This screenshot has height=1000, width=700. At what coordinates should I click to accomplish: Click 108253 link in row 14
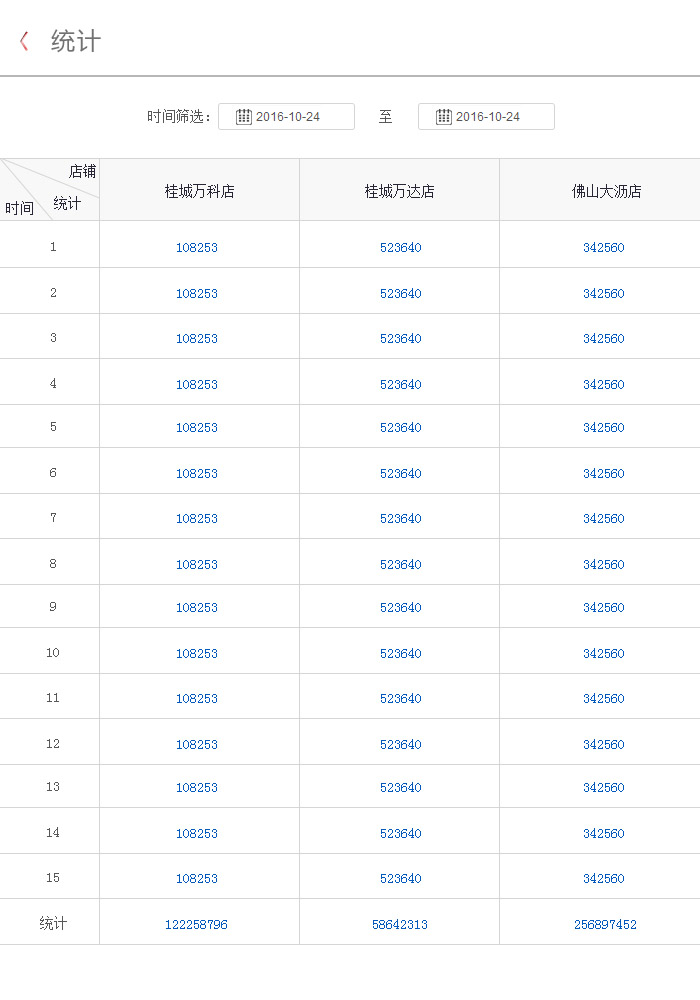pos(197,834)
